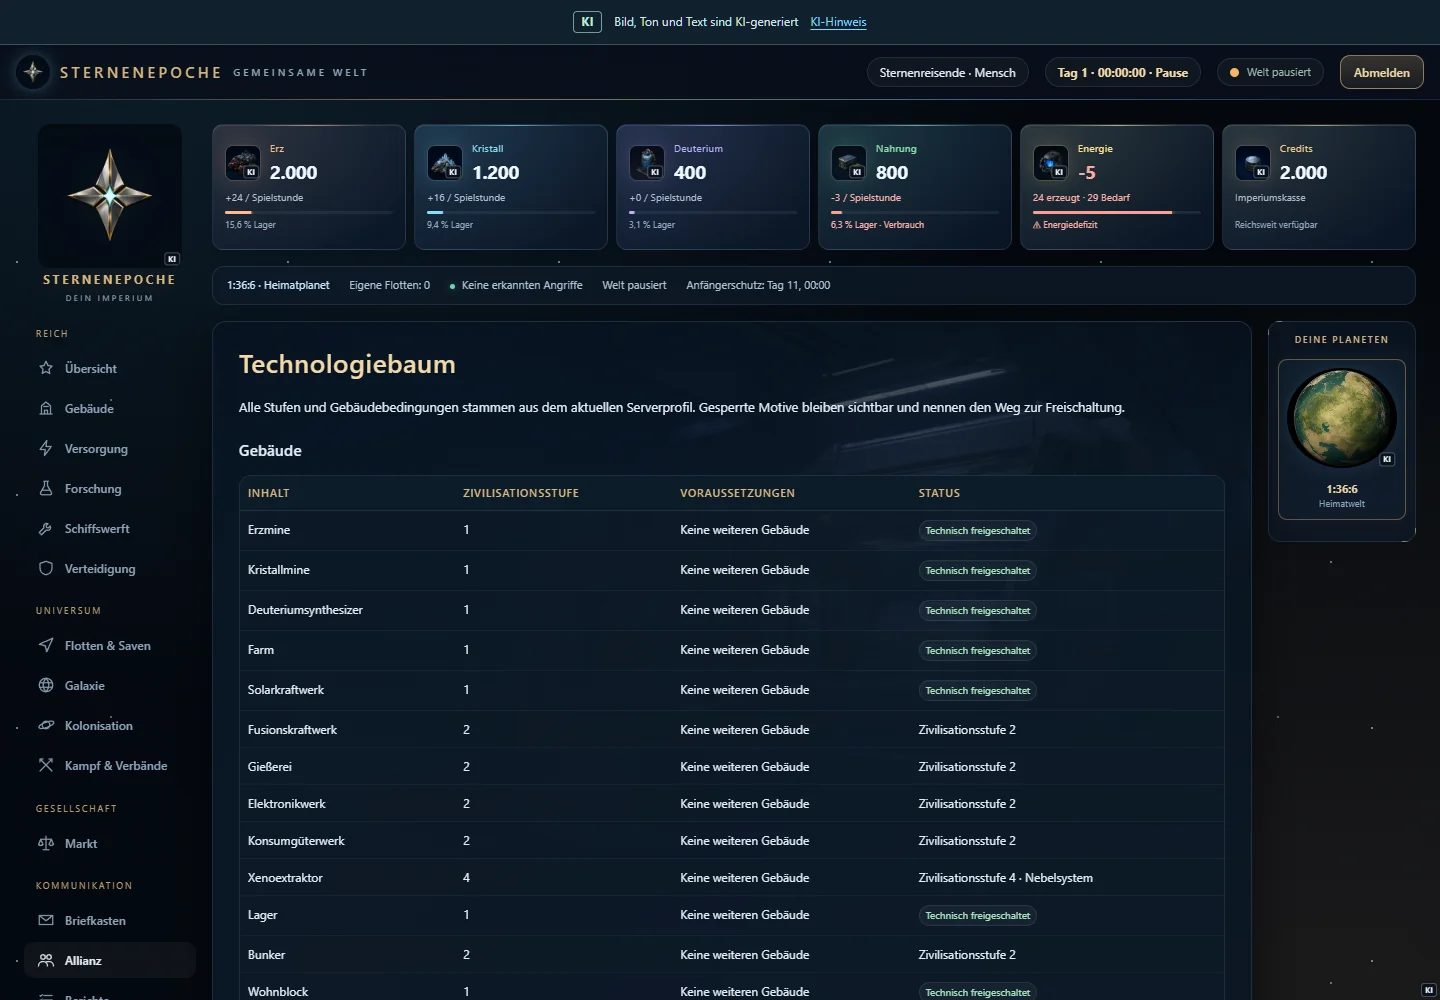This screenshot has height=1000, width=1440.
Task: Click the '1:36:6 · Heimatplanet' status text
Action: click(x=278, y=285)
